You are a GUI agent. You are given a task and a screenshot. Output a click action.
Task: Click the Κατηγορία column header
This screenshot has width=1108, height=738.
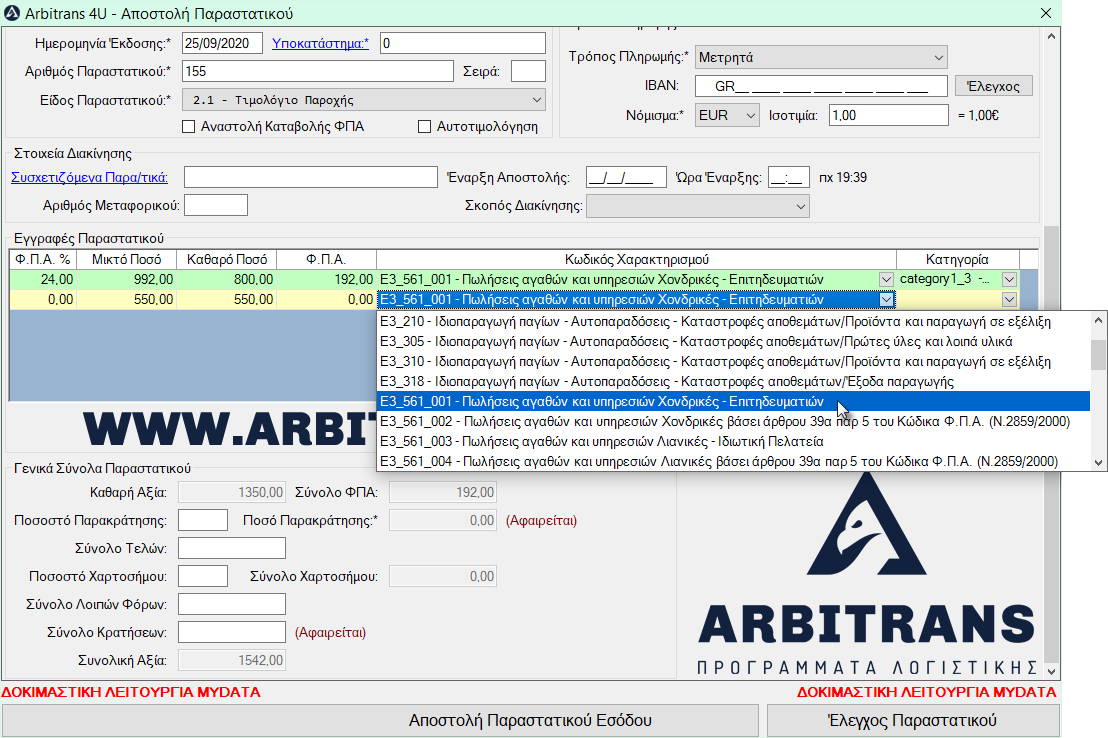[x=957, y=259]
